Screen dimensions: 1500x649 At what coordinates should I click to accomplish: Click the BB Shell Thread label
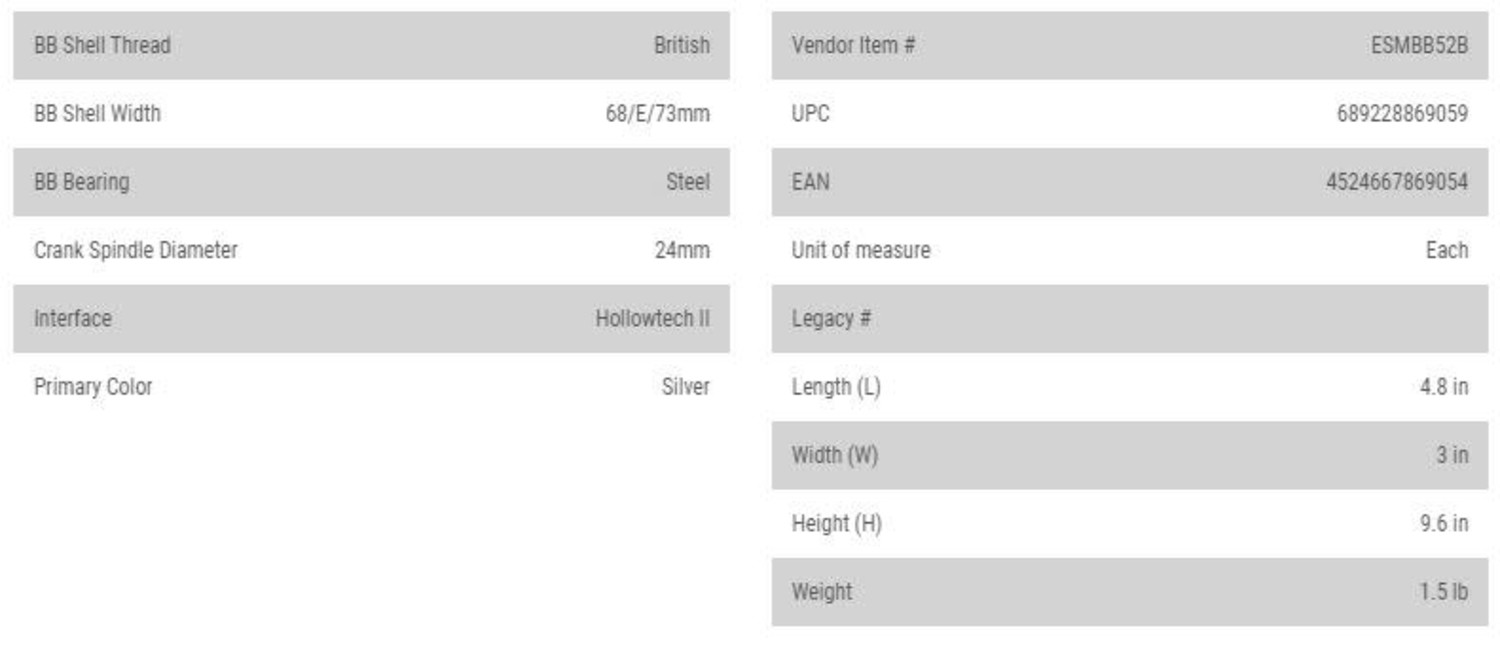[102, 45]
